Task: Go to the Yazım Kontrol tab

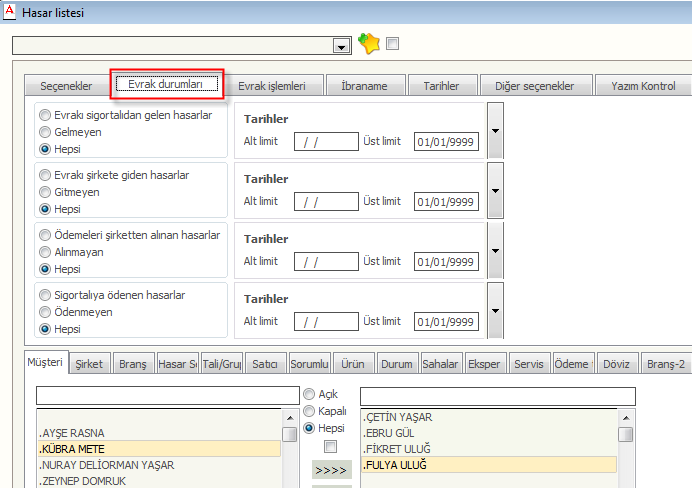Action: coord(644,86)
